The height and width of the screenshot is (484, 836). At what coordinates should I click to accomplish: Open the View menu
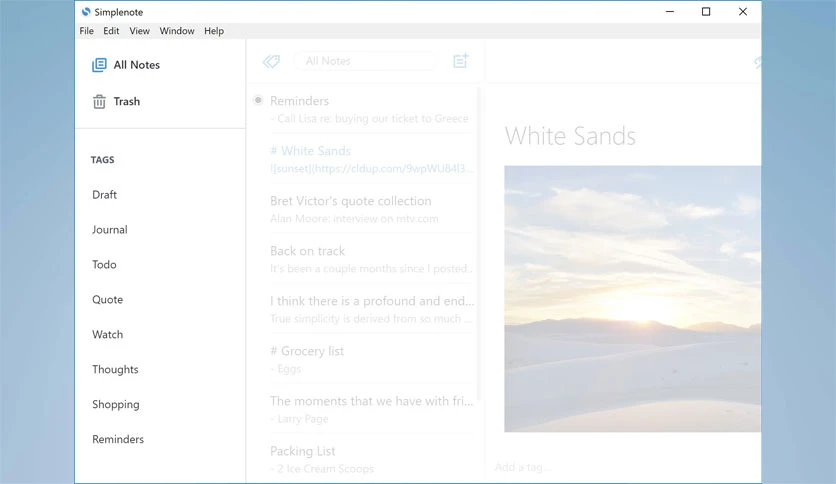click(139, 31)
